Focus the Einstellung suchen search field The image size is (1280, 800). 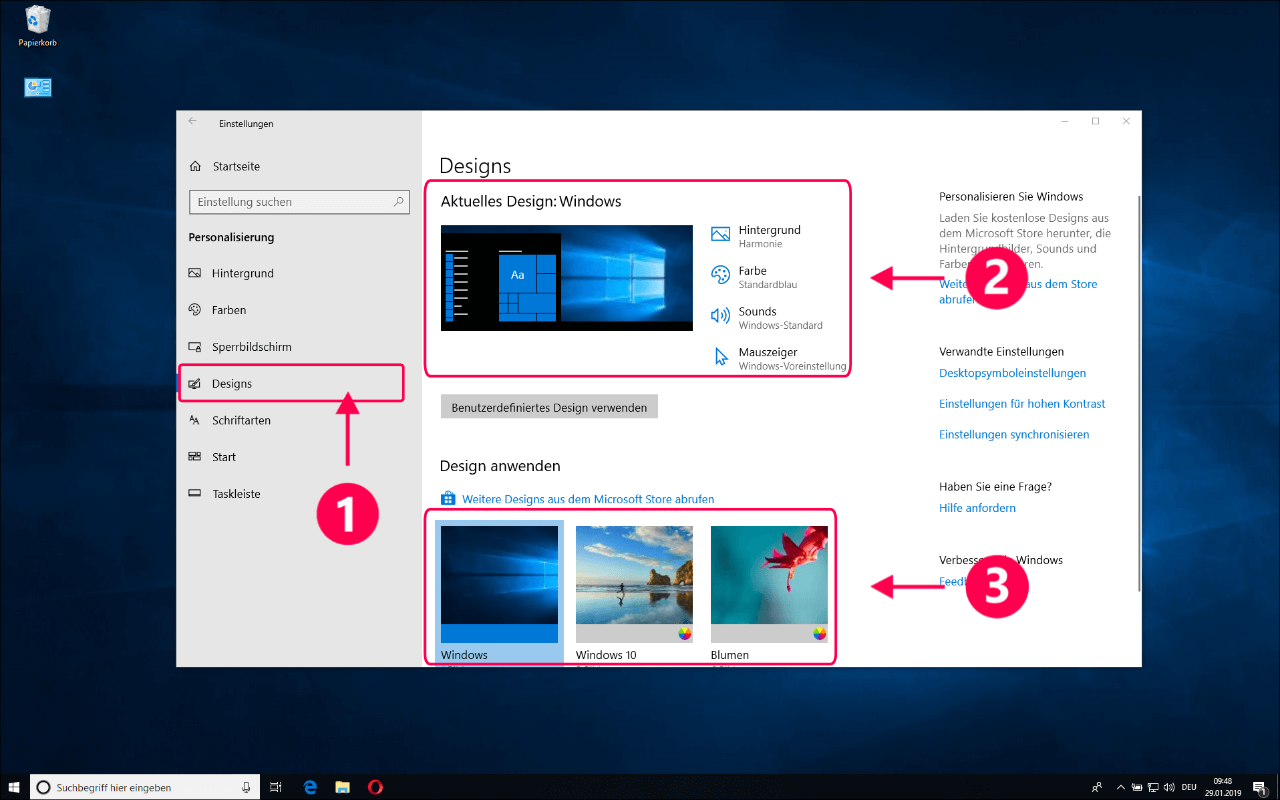[x=299, y=202]
